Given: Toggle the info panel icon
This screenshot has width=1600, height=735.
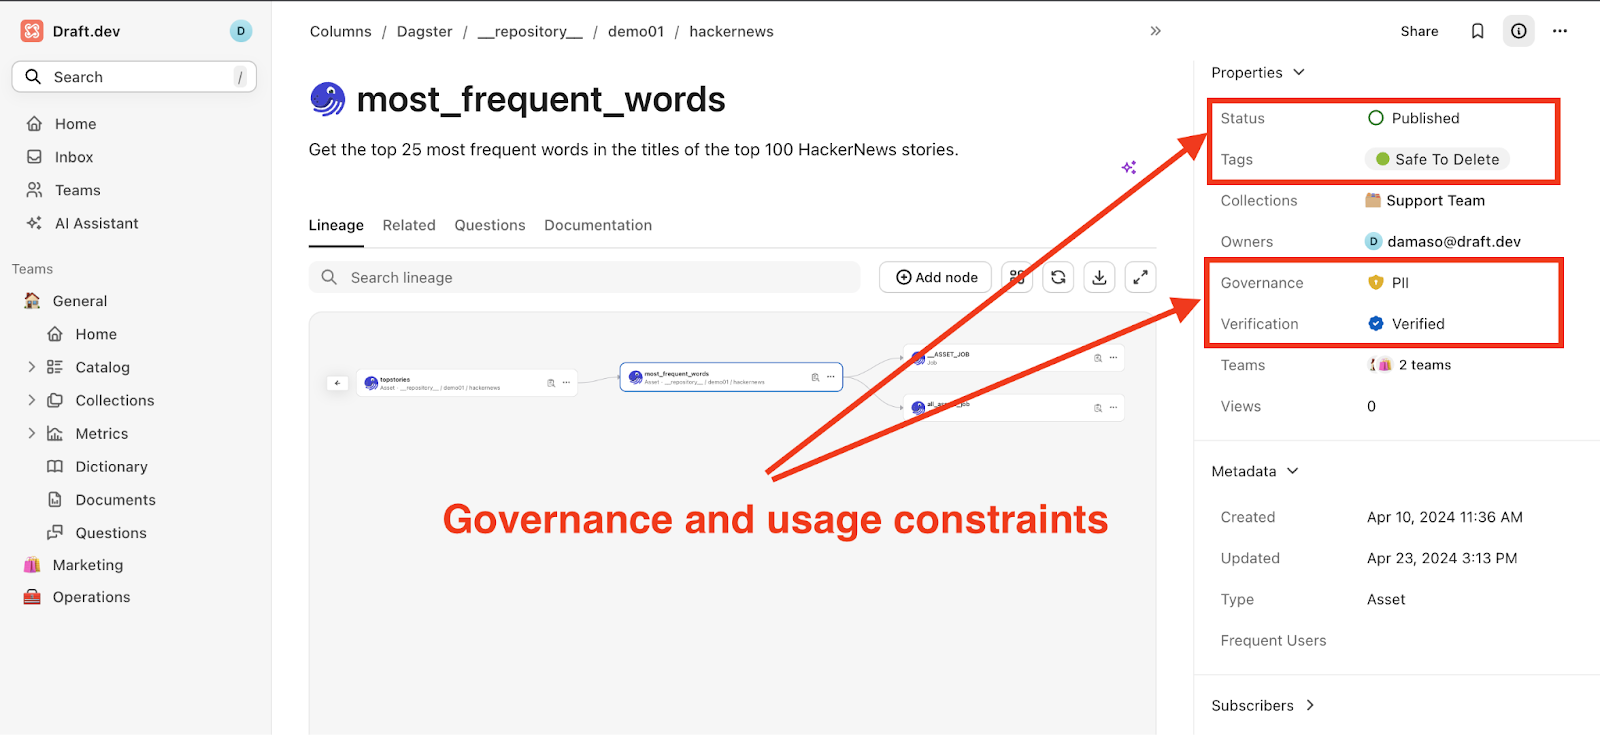Looking at the screenshot, I should [x=1518, y=31].
